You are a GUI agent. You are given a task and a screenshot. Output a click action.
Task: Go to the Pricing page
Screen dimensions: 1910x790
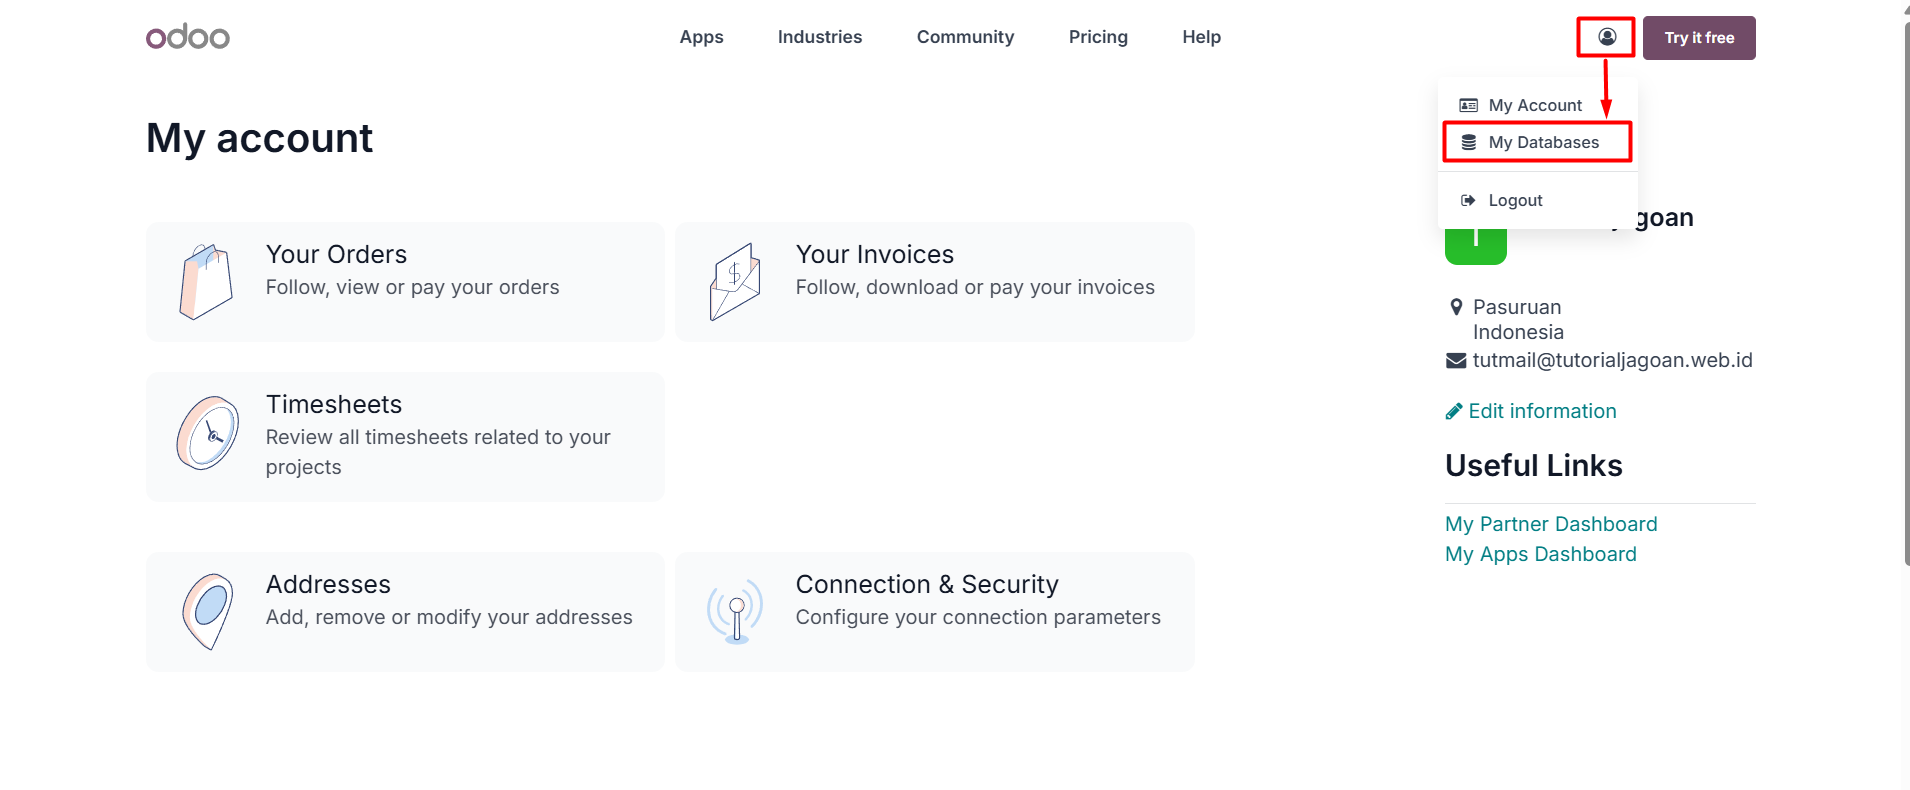pyautogui.click(x=1098, y=37)
